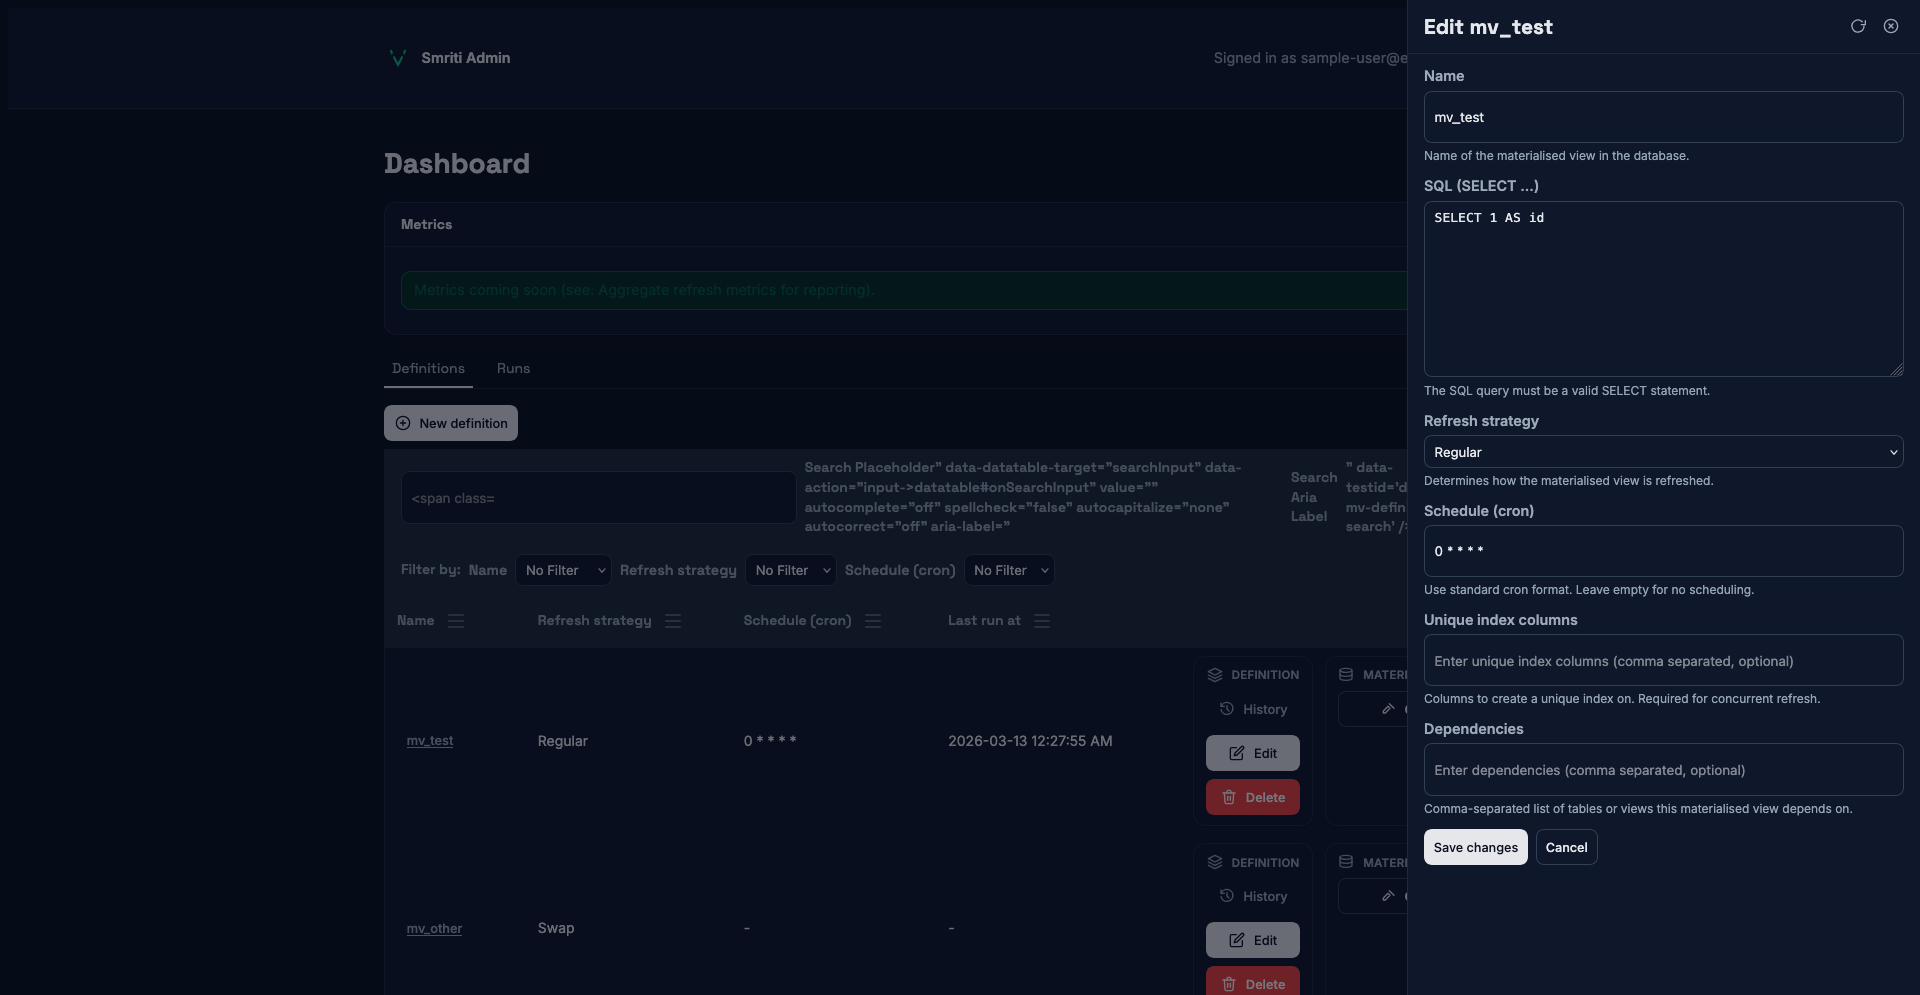The image size is (1920, 995).
Task: Select the Definitions tab
Action: click(x=428, y=369)
